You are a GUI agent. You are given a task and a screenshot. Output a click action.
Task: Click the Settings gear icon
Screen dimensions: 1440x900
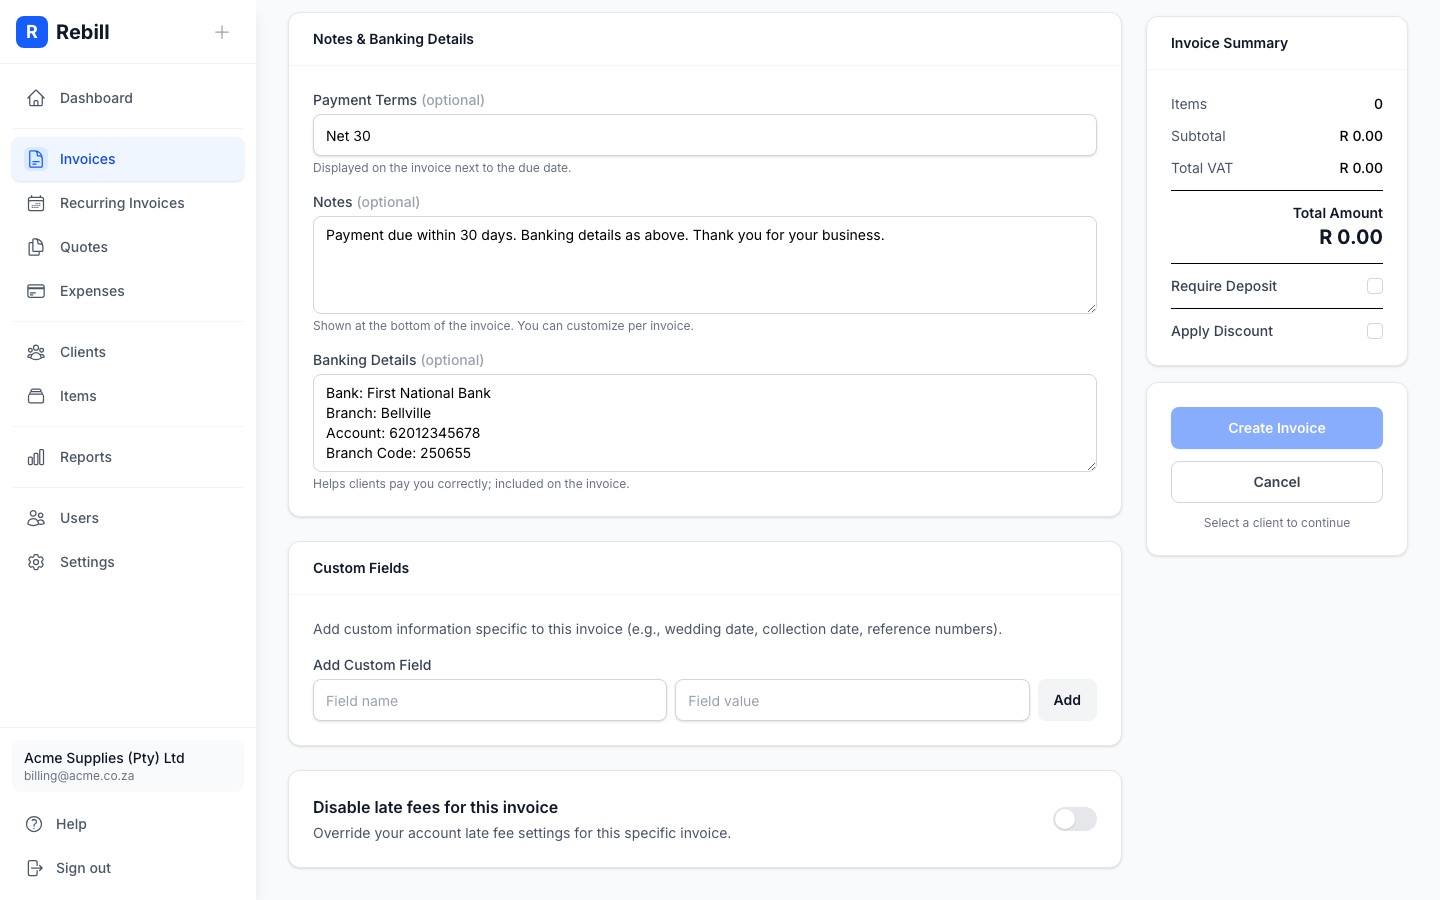tap(36, 562)
